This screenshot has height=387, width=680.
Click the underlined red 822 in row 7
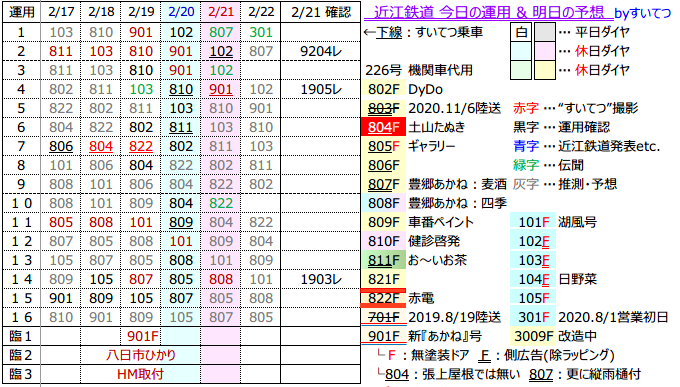(141, 146)
